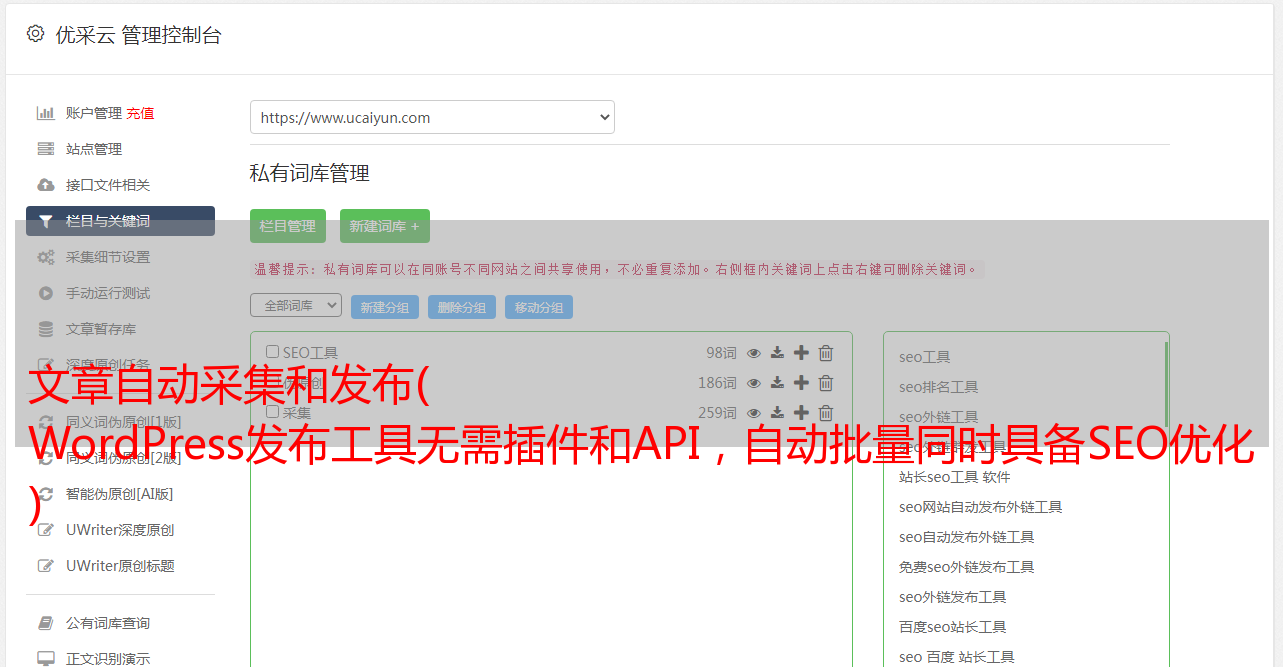
Task: Open the https://www.ucaiyun.com site dropdown
Action: point(432,117)
